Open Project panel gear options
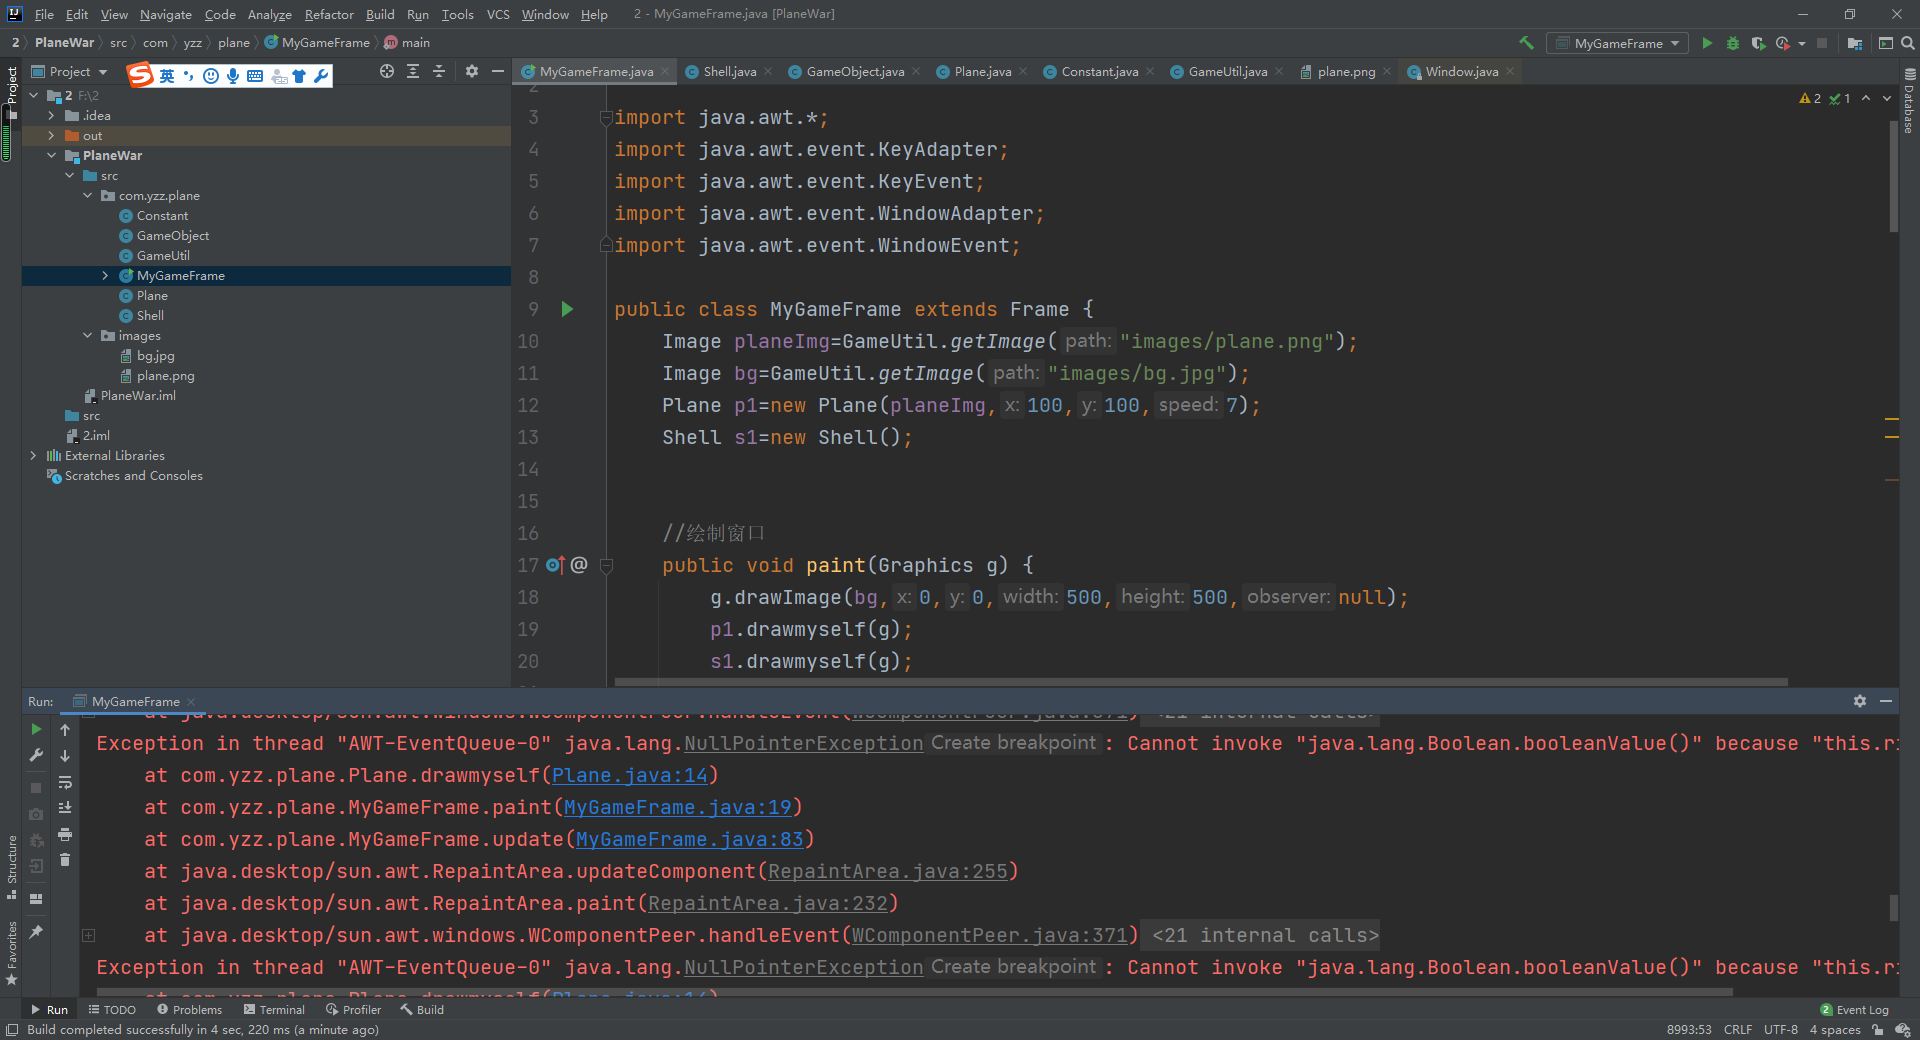Screen dimensions: 1920x1040 coord(472,71)
